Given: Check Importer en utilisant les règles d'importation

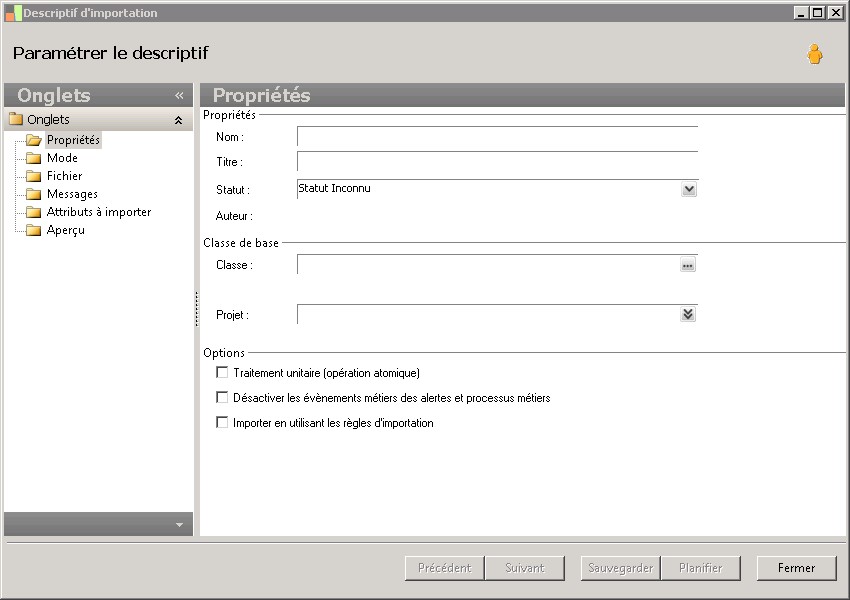Looking at the screenshot, I should [x=222, y=422].
